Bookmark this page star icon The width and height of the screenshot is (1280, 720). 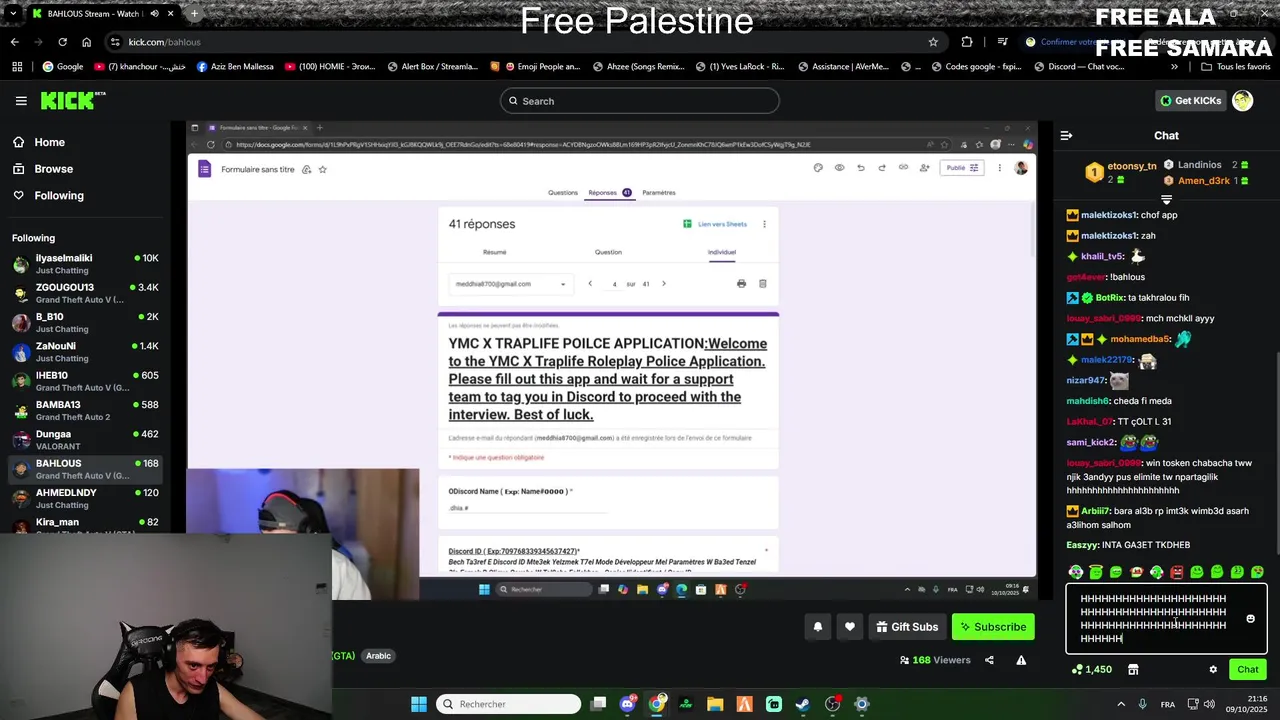click(x=933, y=42)
